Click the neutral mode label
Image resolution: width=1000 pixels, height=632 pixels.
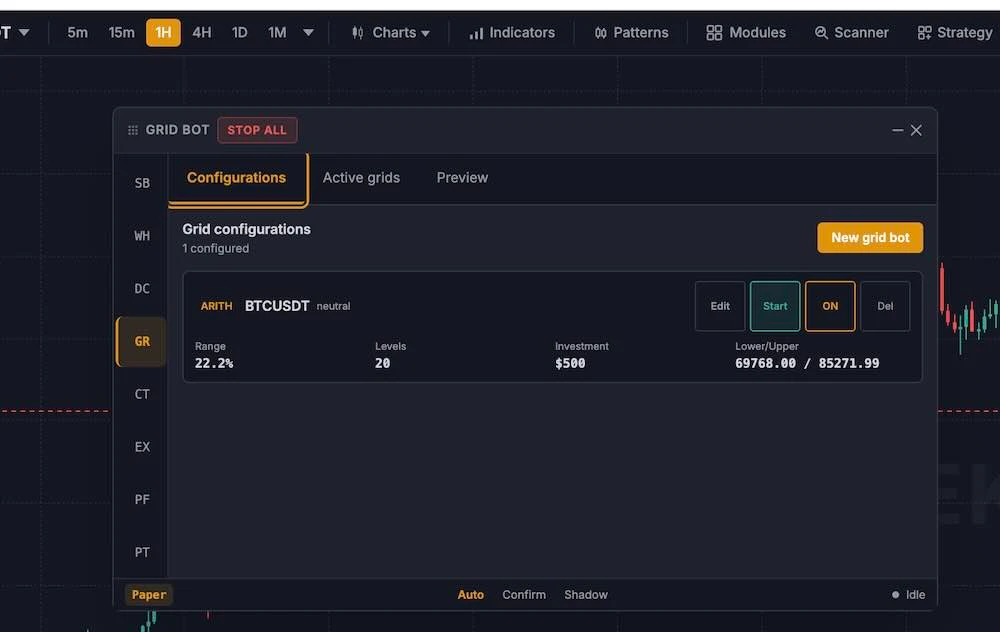coord(334,306)
